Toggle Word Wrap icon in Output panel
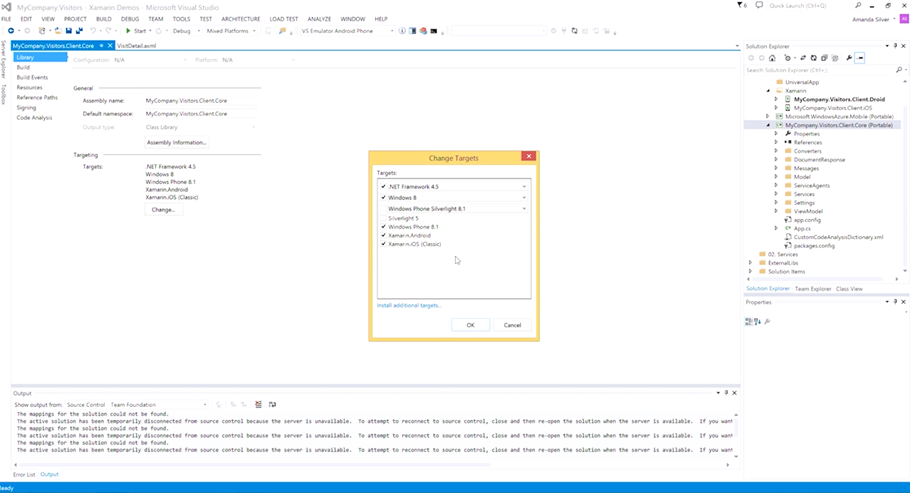910x493 pixels. coord(272,405)
